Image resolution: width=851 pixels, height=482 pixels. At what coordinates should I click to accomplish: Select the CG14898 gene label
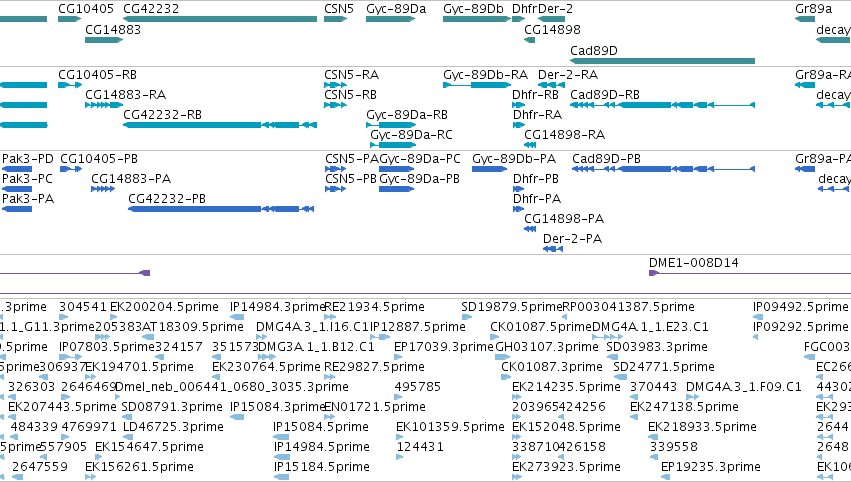552,29
